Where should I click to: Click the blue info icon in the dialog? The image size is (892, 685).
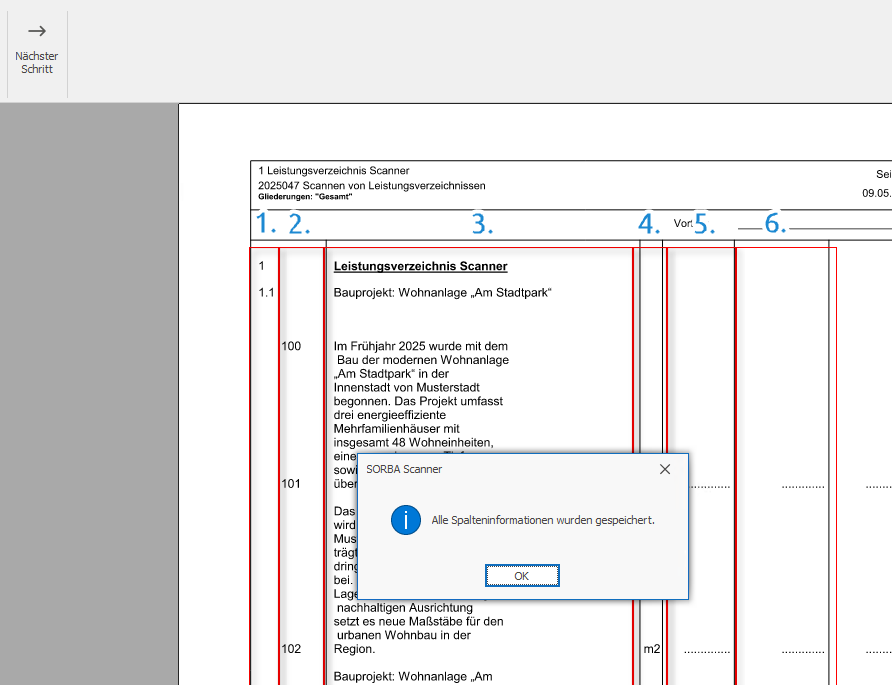(x=406, y=520)
